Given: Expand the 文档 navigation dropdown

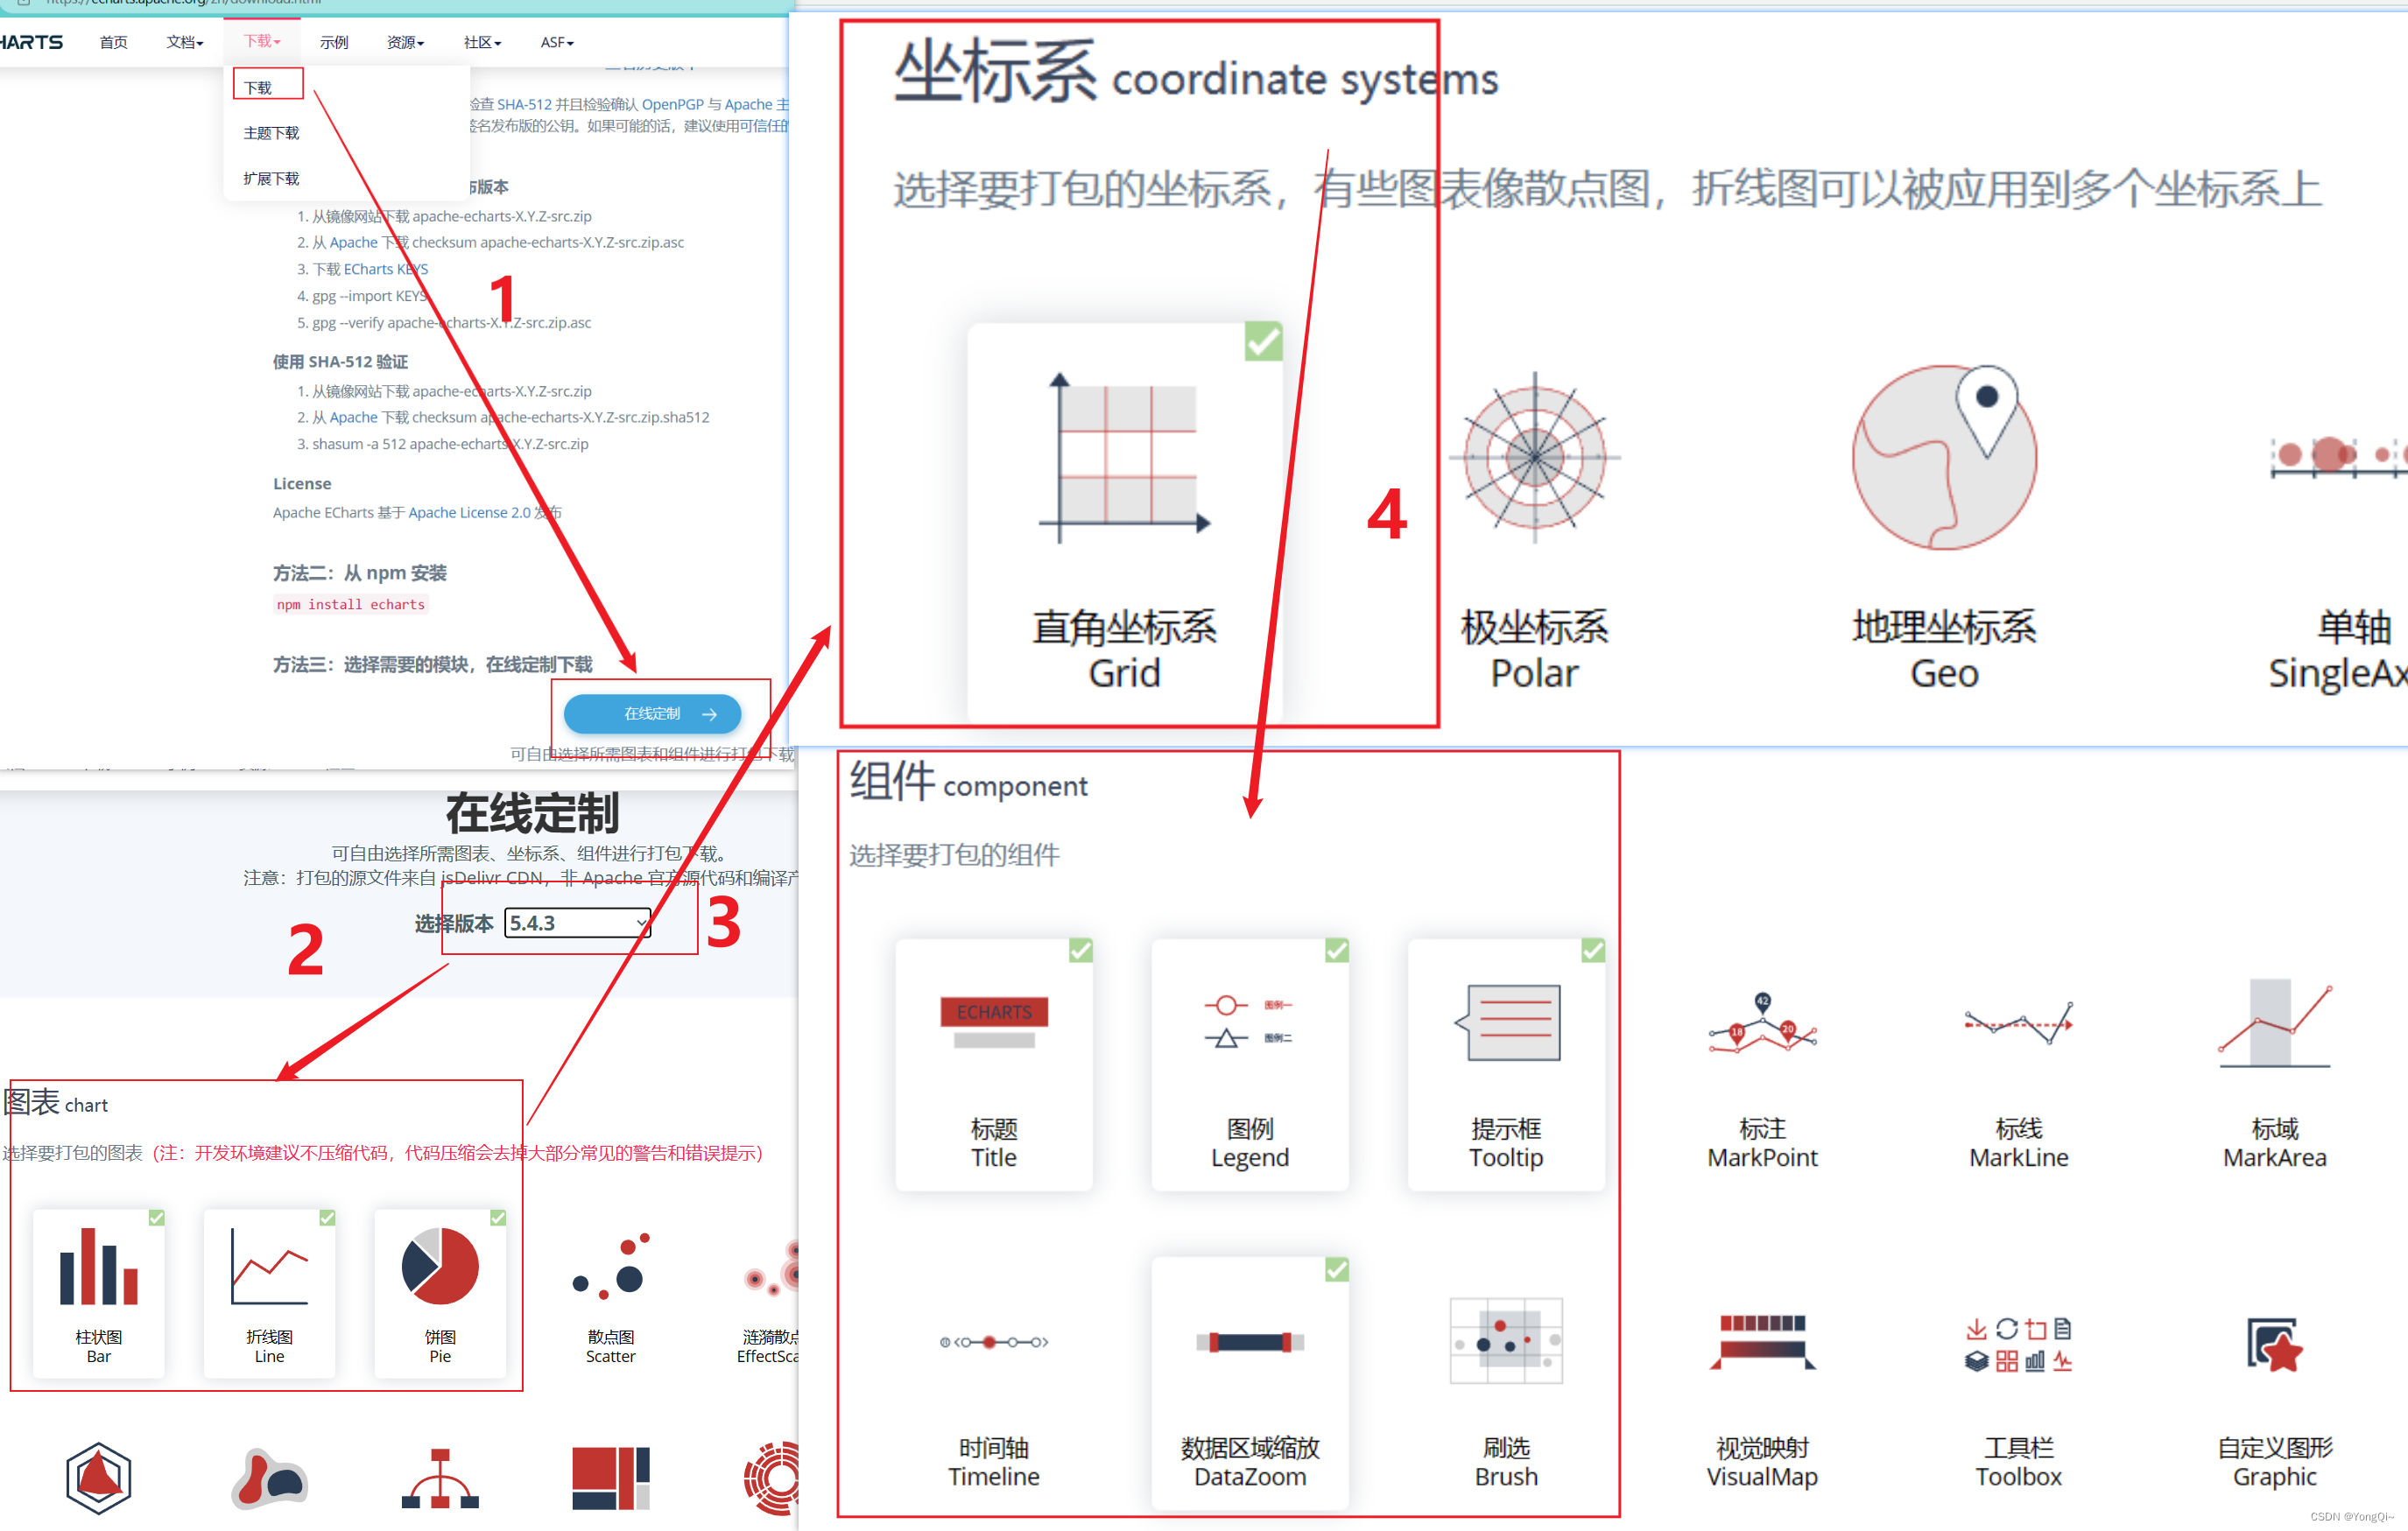Looking at the screenshot, I should [x=185, y=42].
